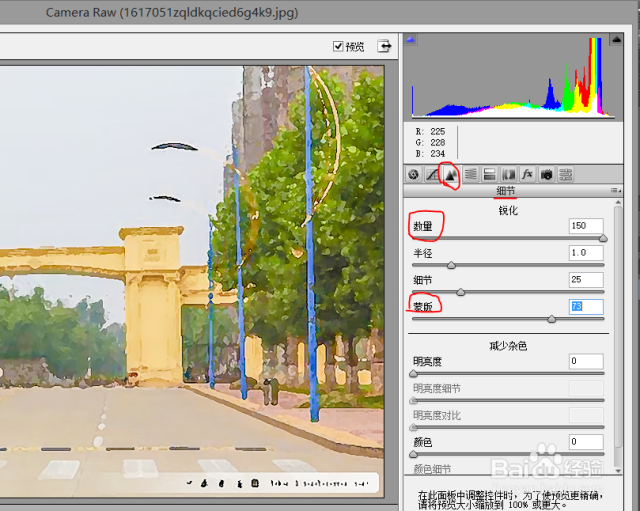Click the 半径 value field showing 1.0

(x=586, y=253)
